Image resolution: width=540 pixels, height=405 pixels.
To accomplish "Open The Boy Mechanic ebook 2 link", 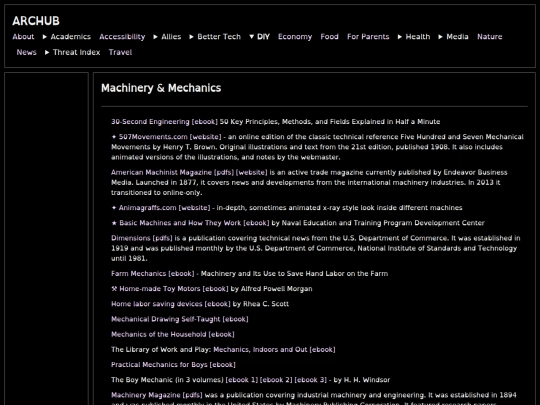I will (276, 380).
